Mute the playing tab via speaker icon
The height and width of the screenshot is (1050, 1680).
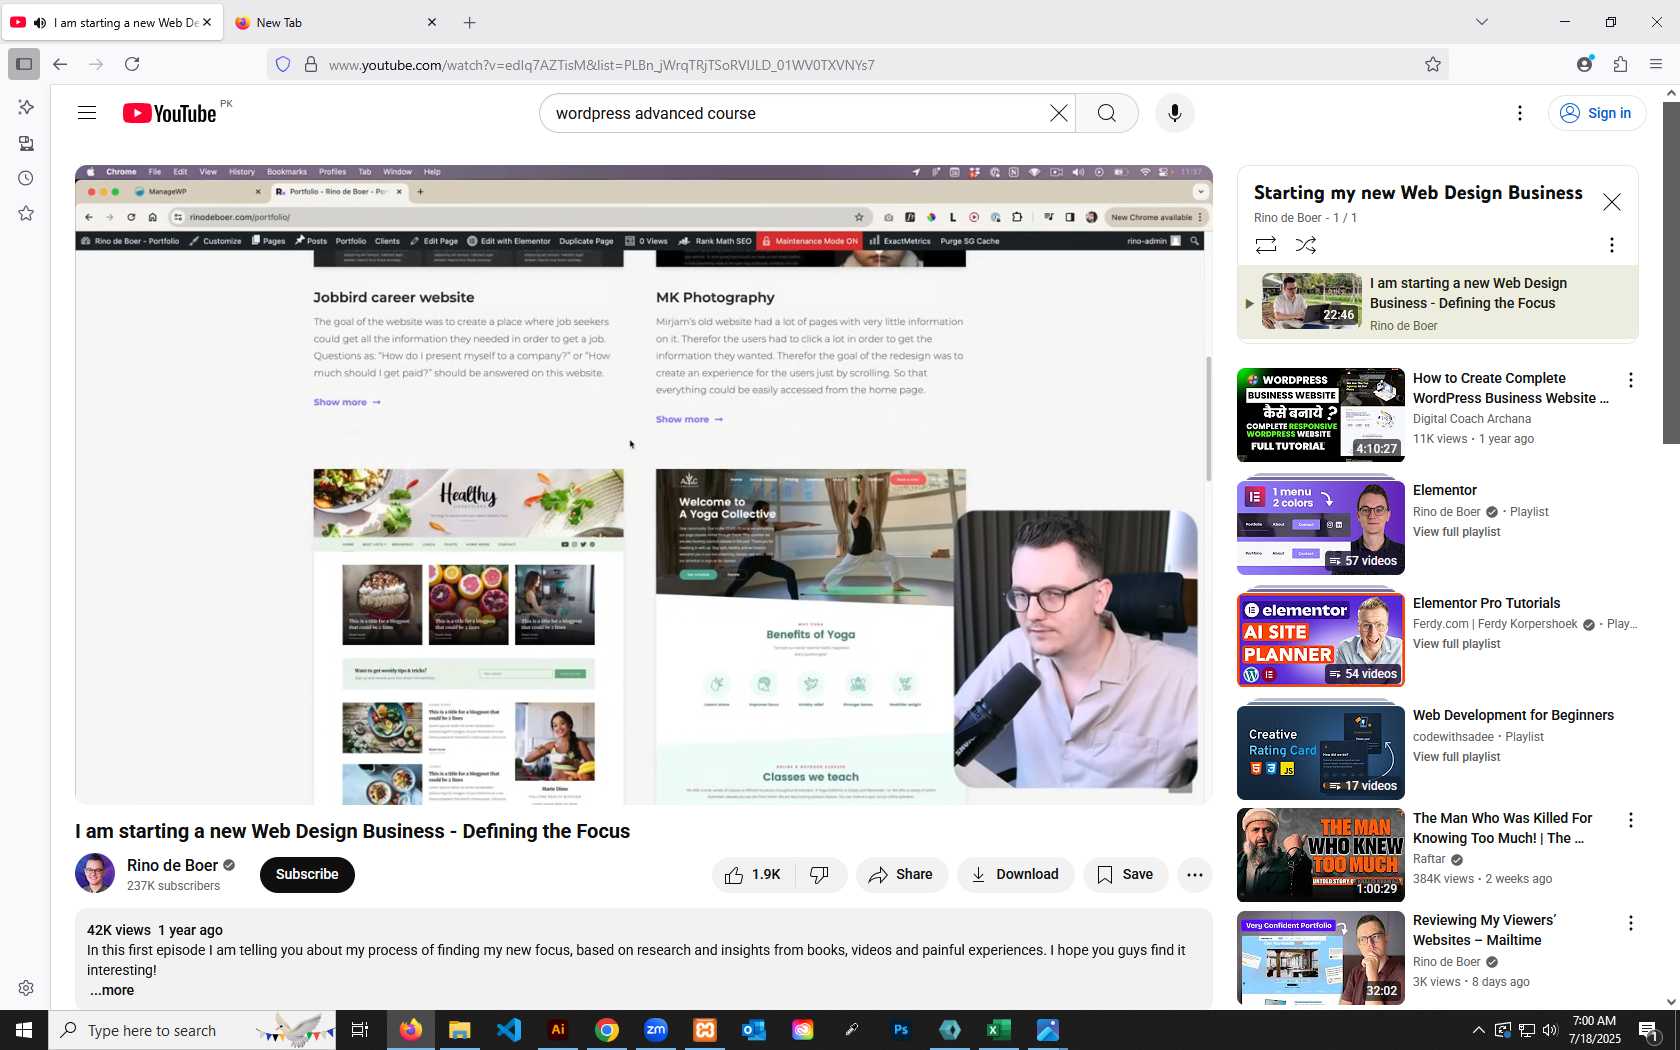tap(40, 22)
